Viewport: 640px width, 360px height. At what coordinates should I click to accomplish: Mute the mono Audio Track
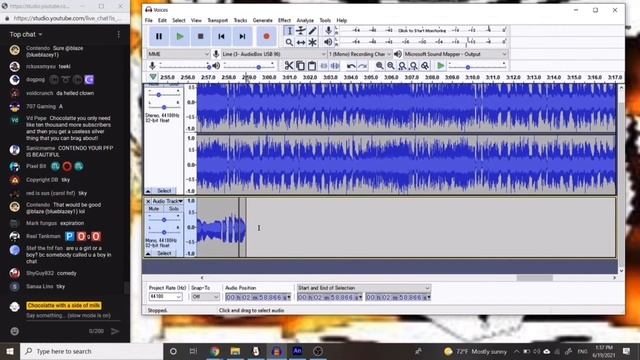point(154,209)
